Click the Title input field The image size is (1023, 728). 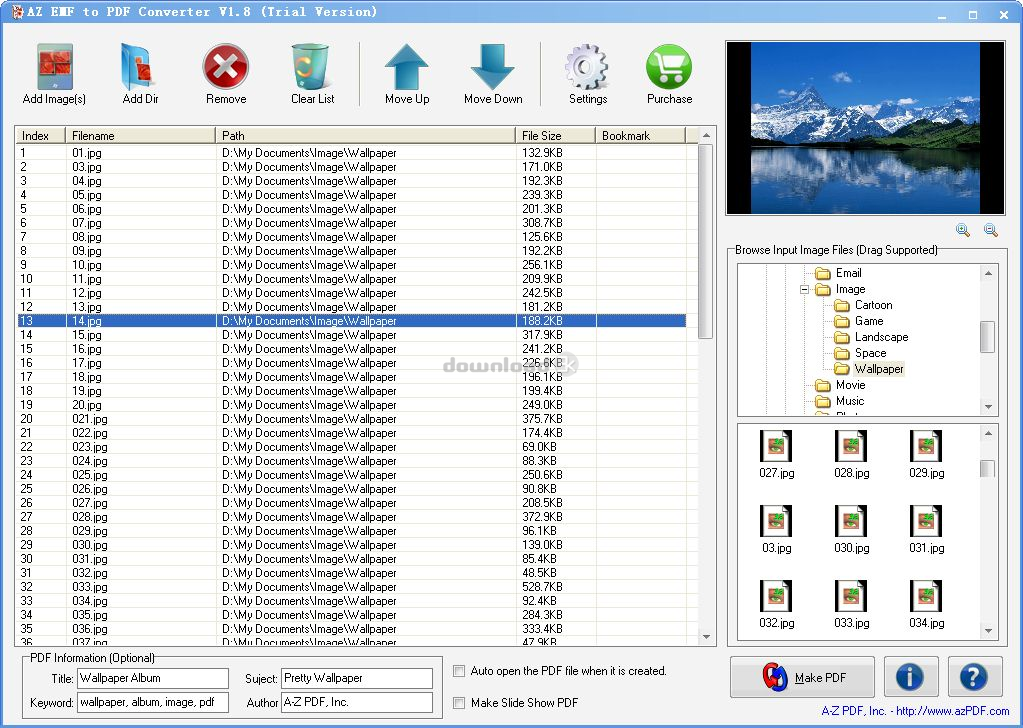153,678
